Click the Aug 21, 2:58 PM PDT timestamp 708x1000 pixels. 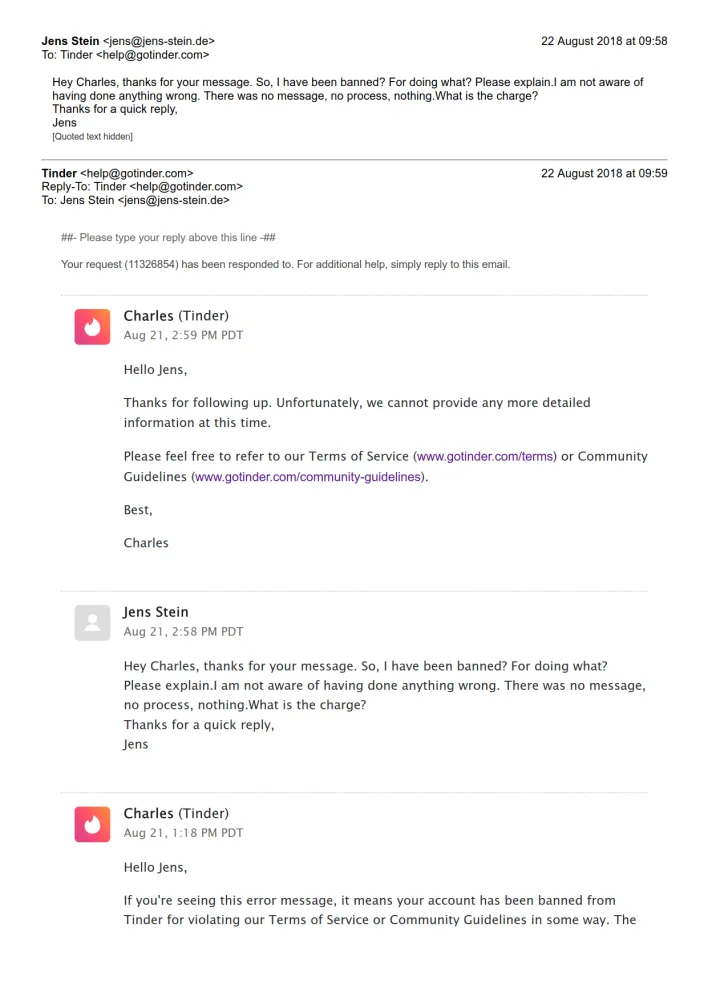click(x=183, y=632)
